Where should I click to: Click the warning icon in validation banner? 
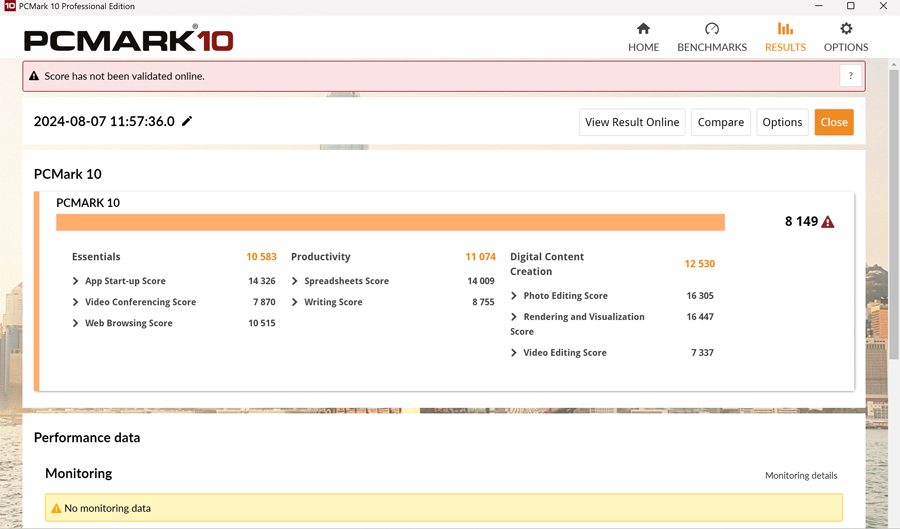34,76
